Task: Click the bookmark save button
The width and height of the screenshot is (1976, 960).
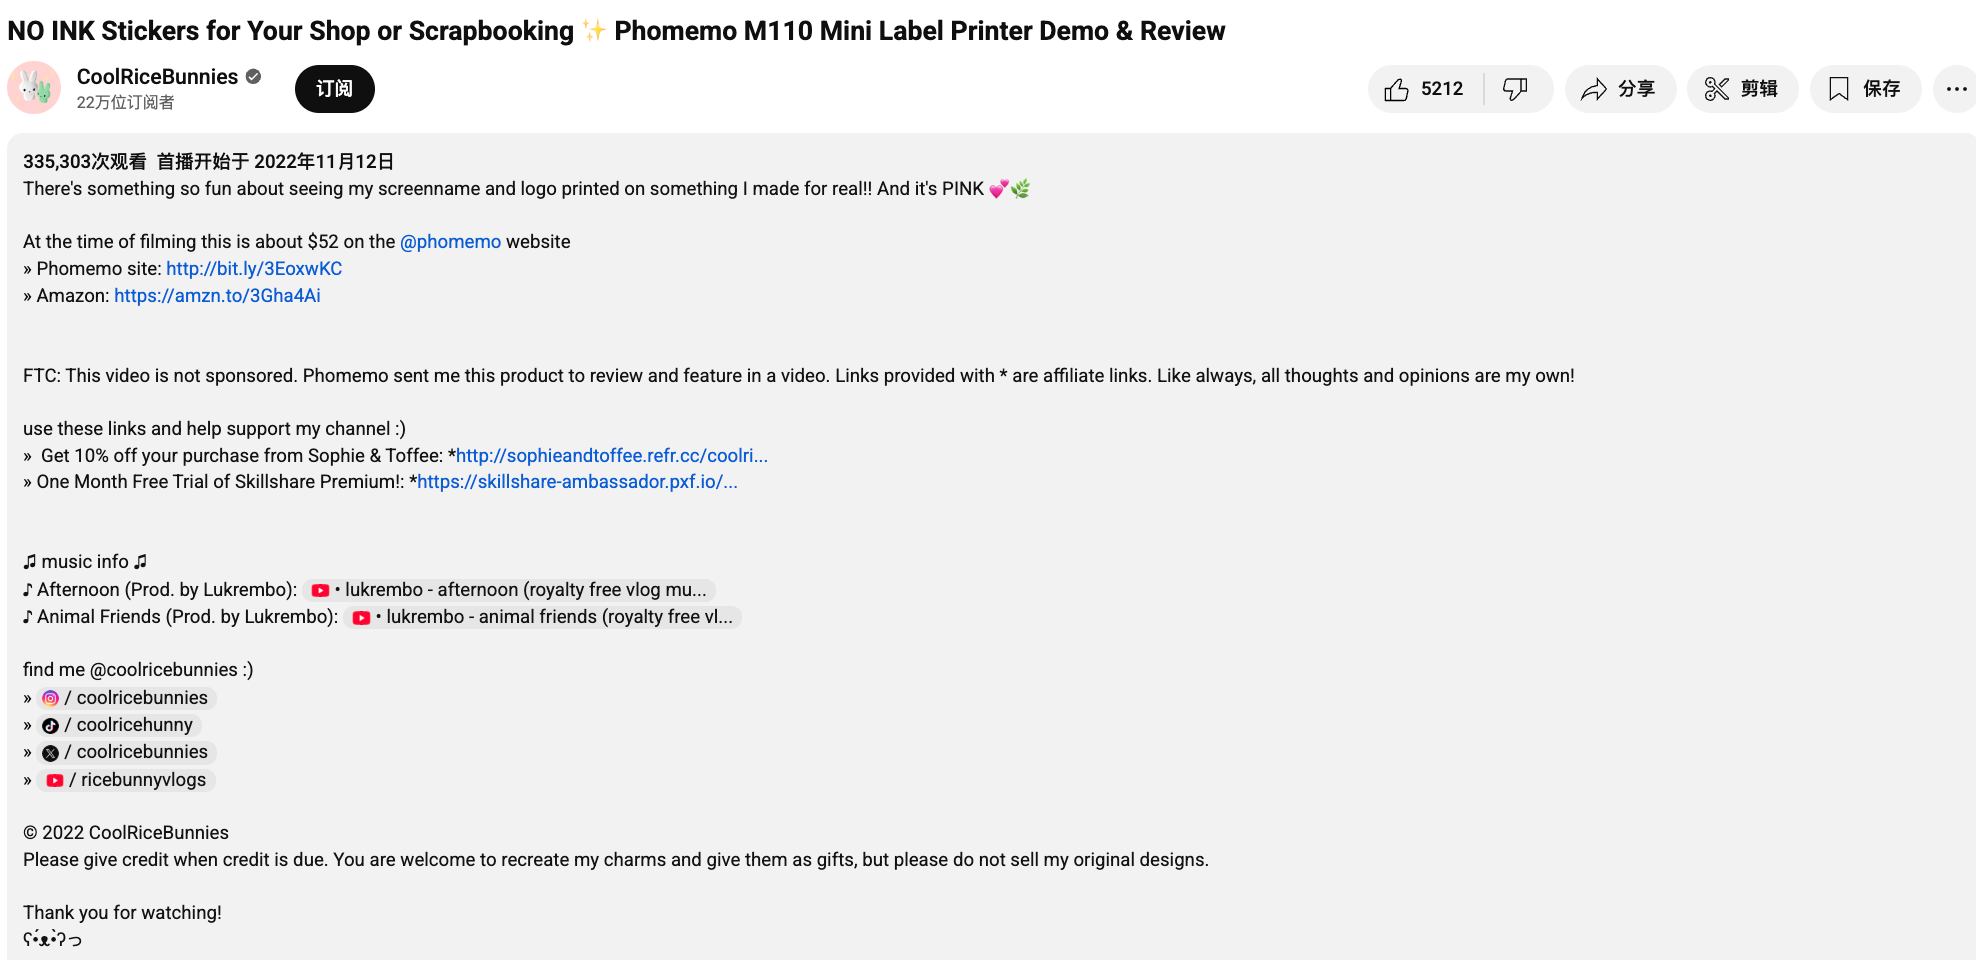Action: pyautogui.click(x=1864, y=89)
